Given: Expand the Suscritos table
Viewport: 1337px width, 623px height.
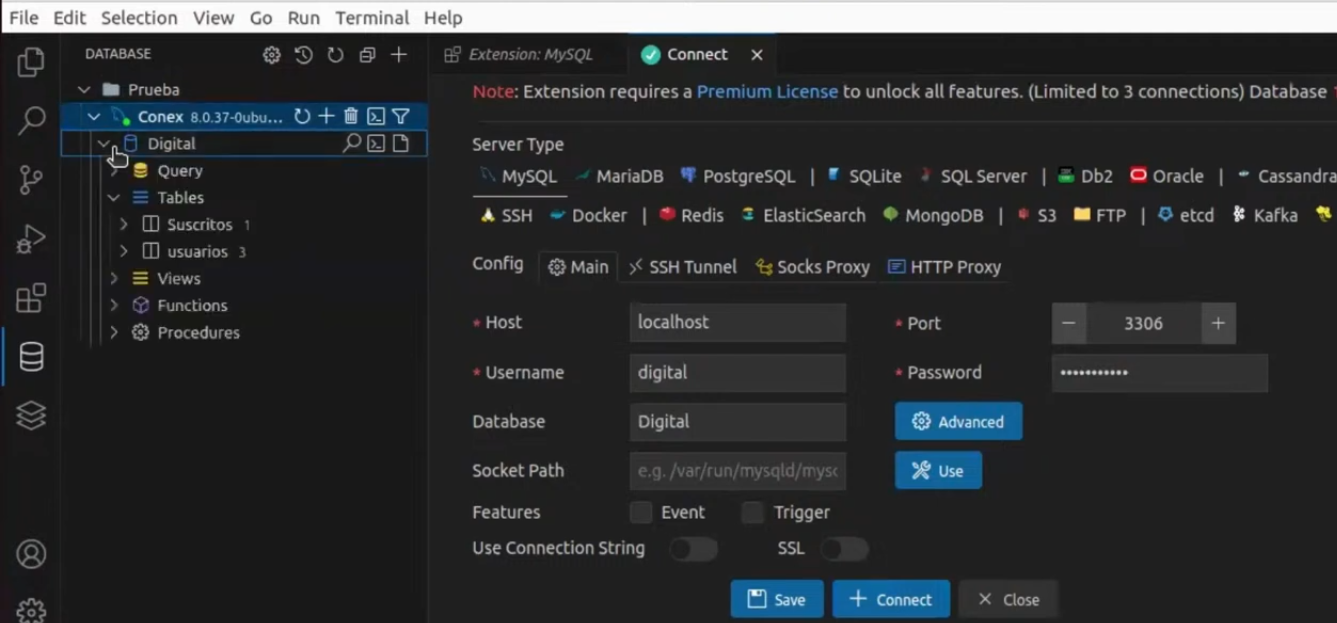Looking at the screenshot, I should pyautogui.click(x=124, y=225).
